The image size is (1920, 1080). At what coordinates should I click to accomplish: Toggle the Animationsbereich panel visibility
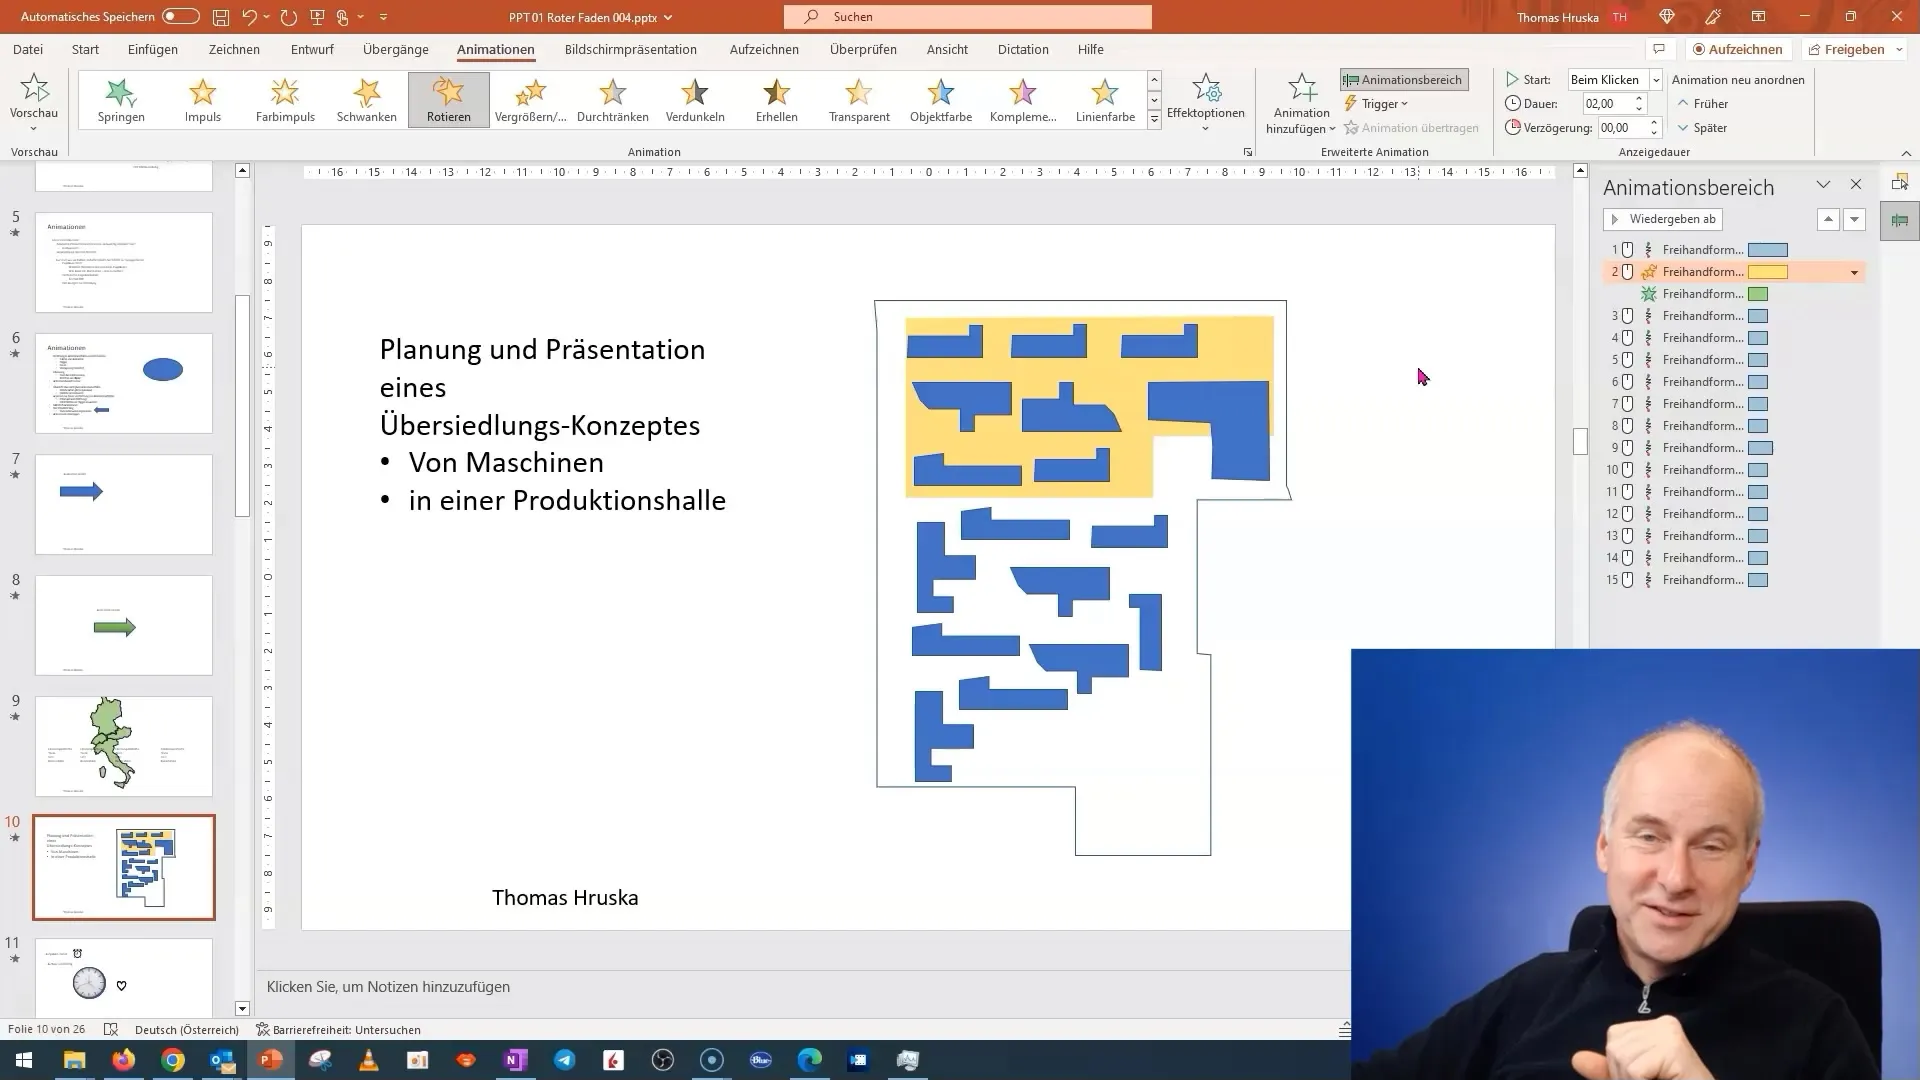1402,79
